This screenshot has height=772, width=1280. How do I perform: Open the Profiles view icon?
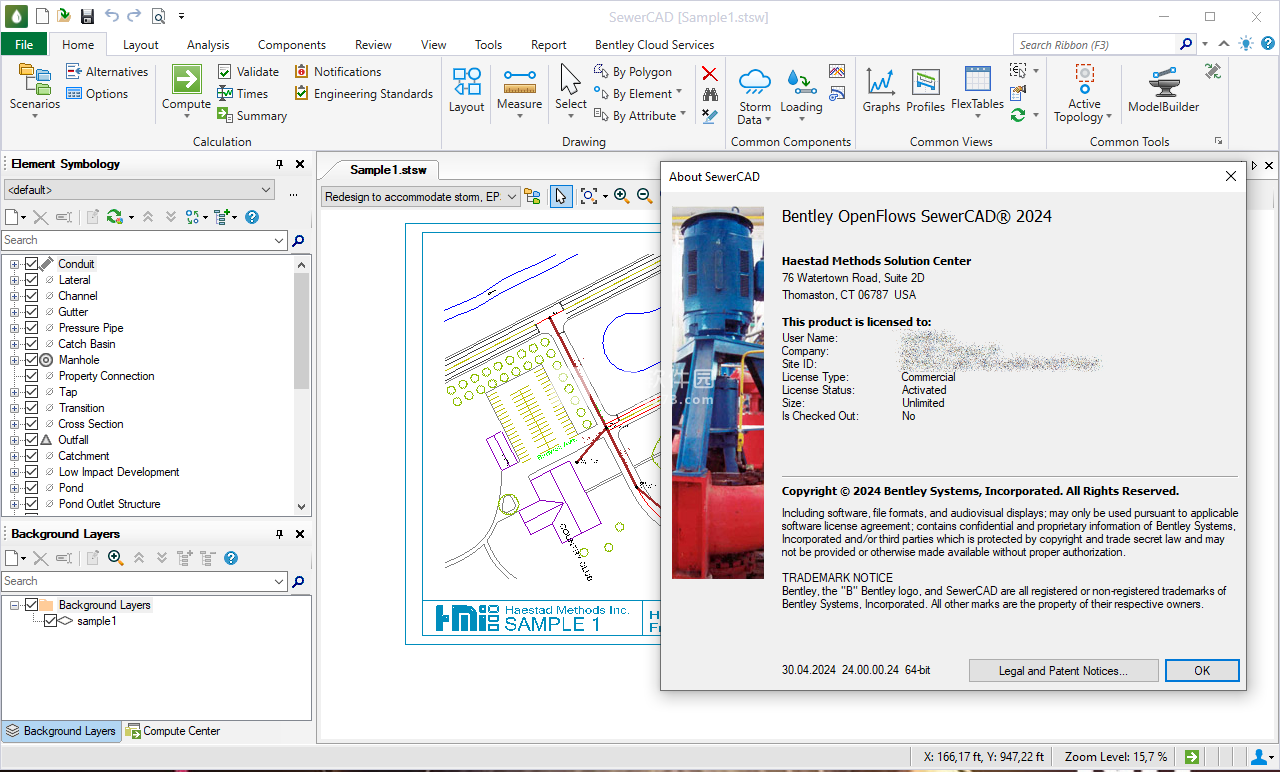click(x=925, y=81)
